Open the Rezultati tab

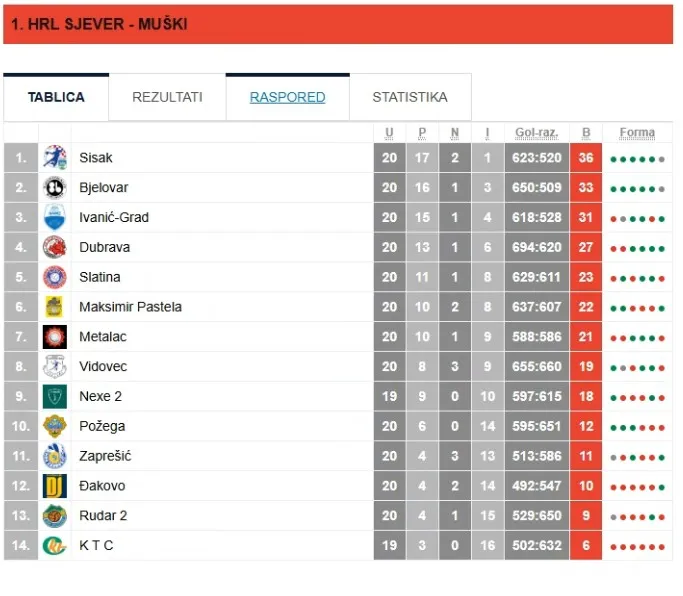click(167, 97)
